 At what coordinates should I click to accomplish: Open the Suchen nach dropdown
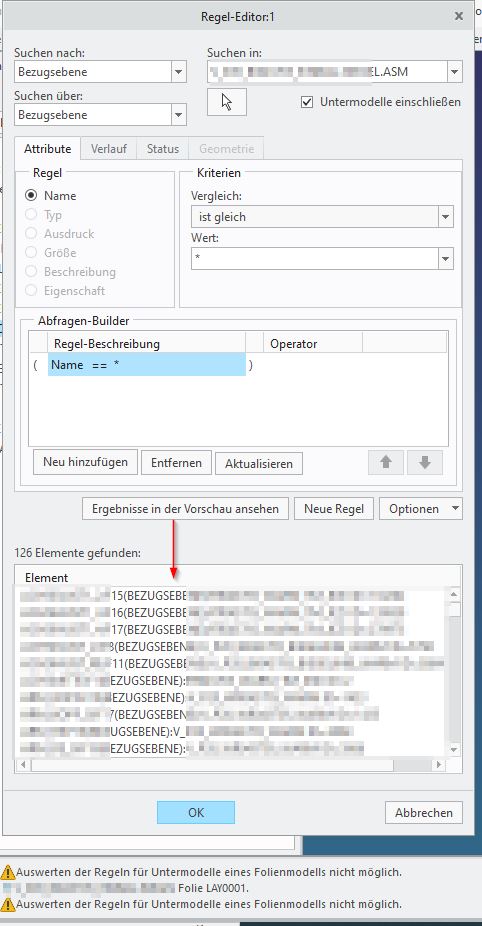(178, 72)
